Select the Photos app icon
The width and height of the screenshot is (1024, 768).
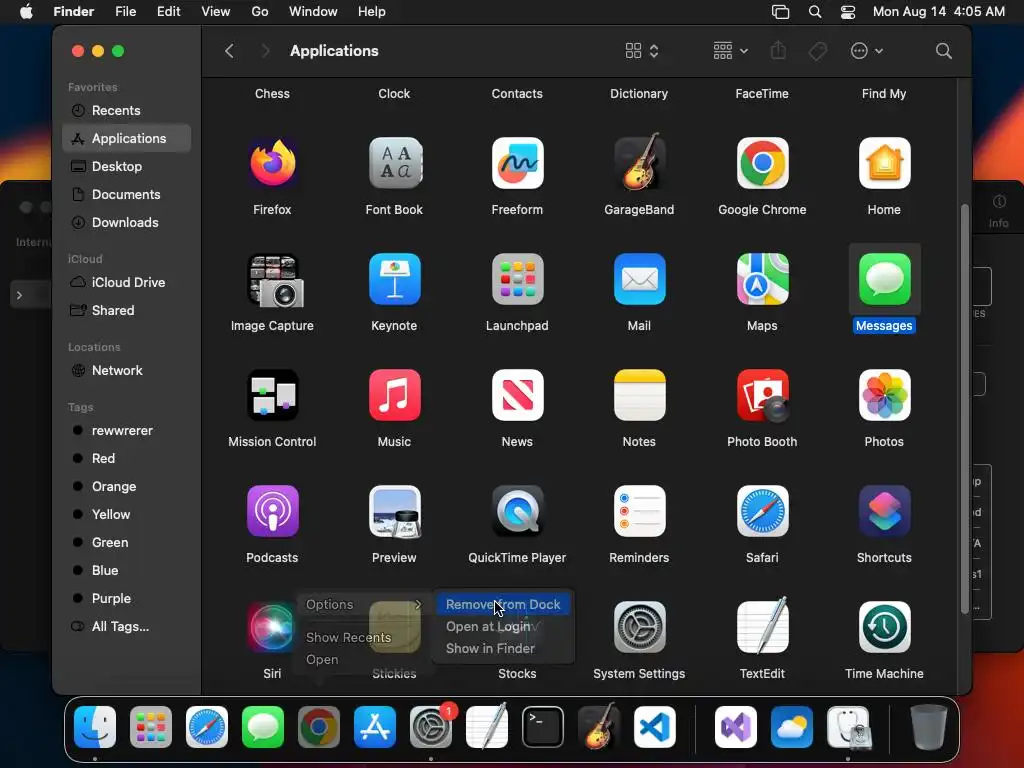coord(884,396)
